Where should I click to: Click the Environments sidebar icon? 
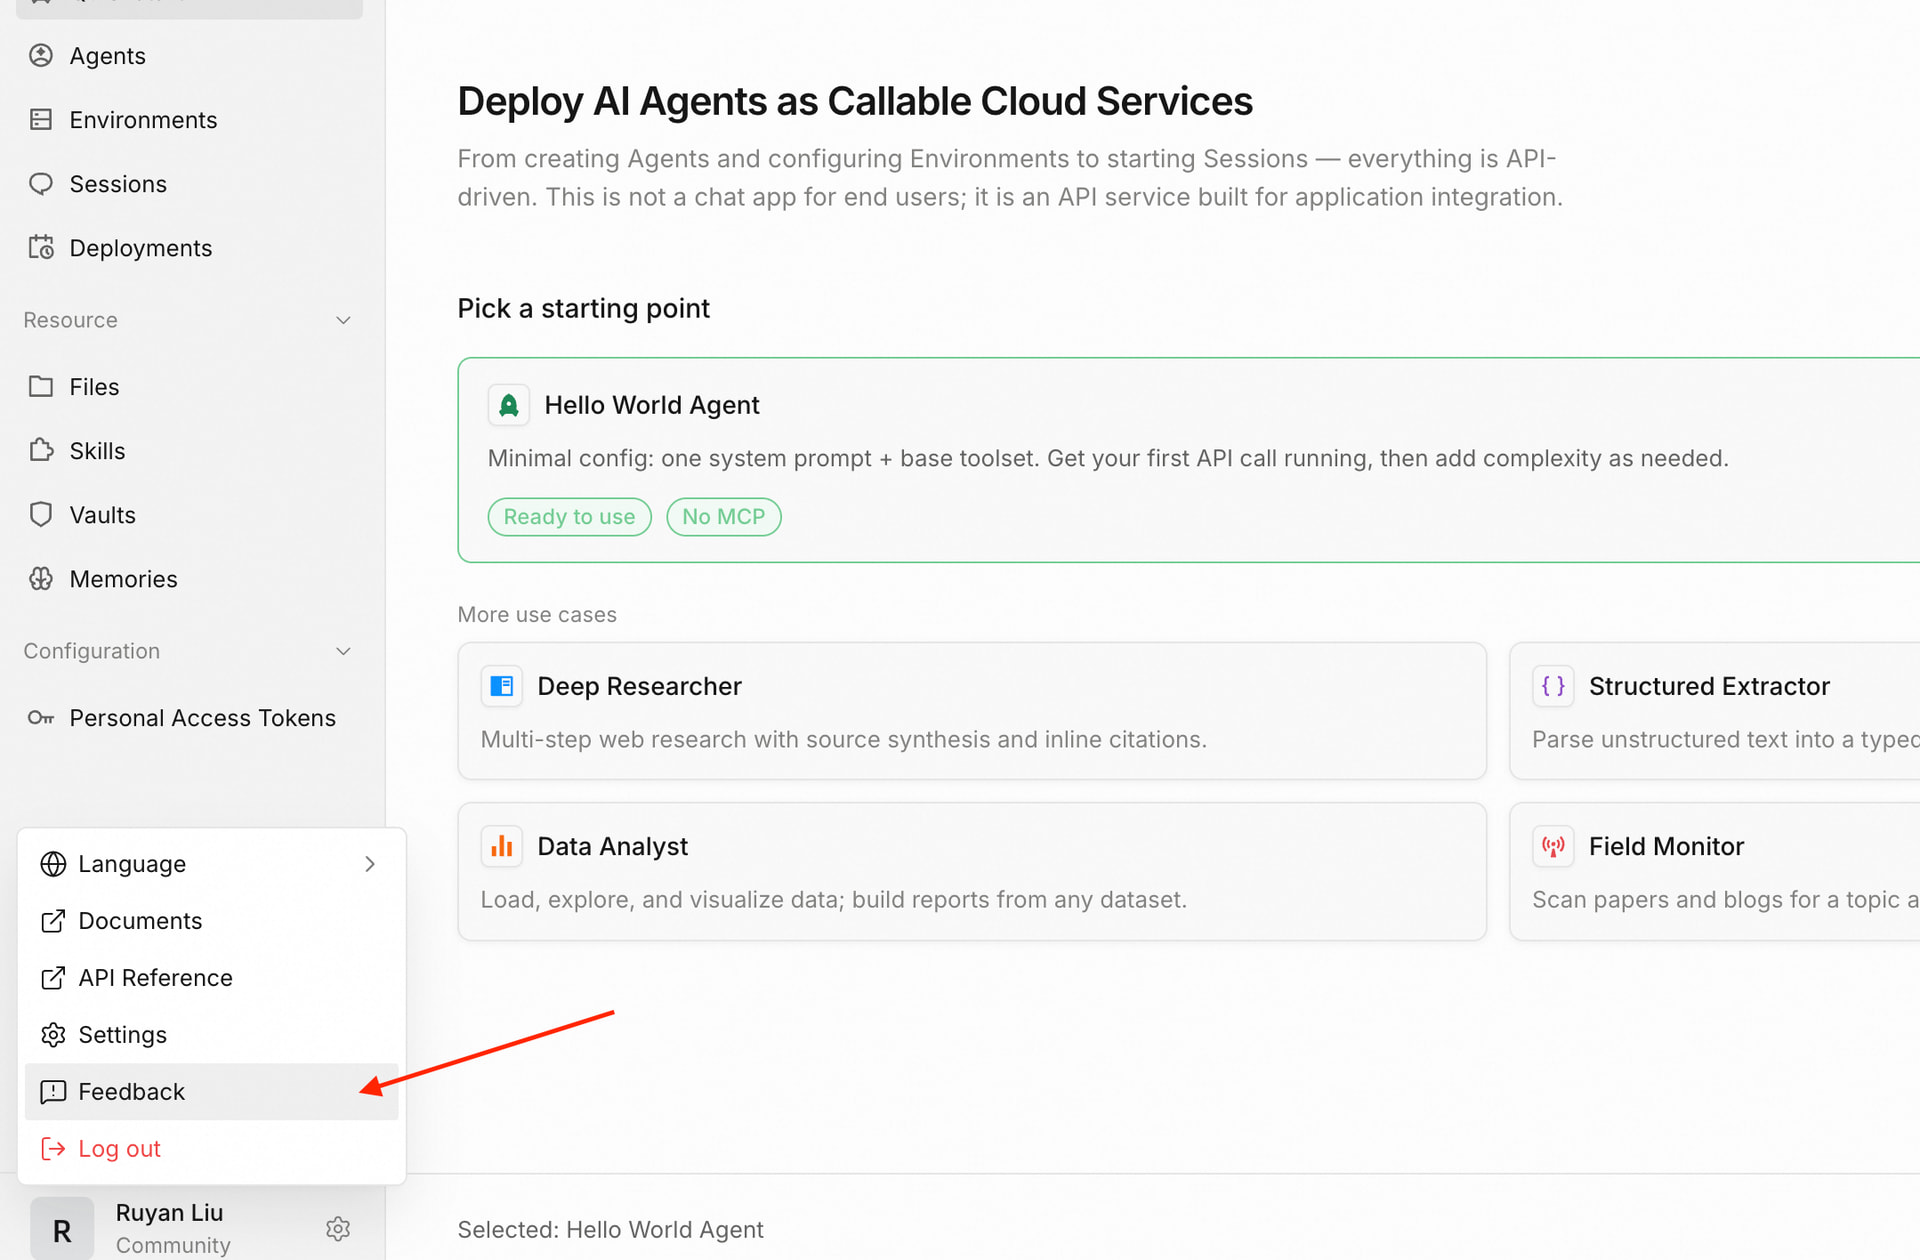(41, 120)
